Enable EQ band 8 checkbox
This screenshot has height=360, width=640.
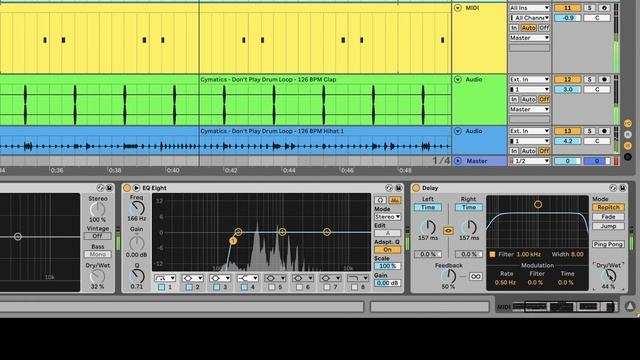pyautogui.click(x=354, y=287)
